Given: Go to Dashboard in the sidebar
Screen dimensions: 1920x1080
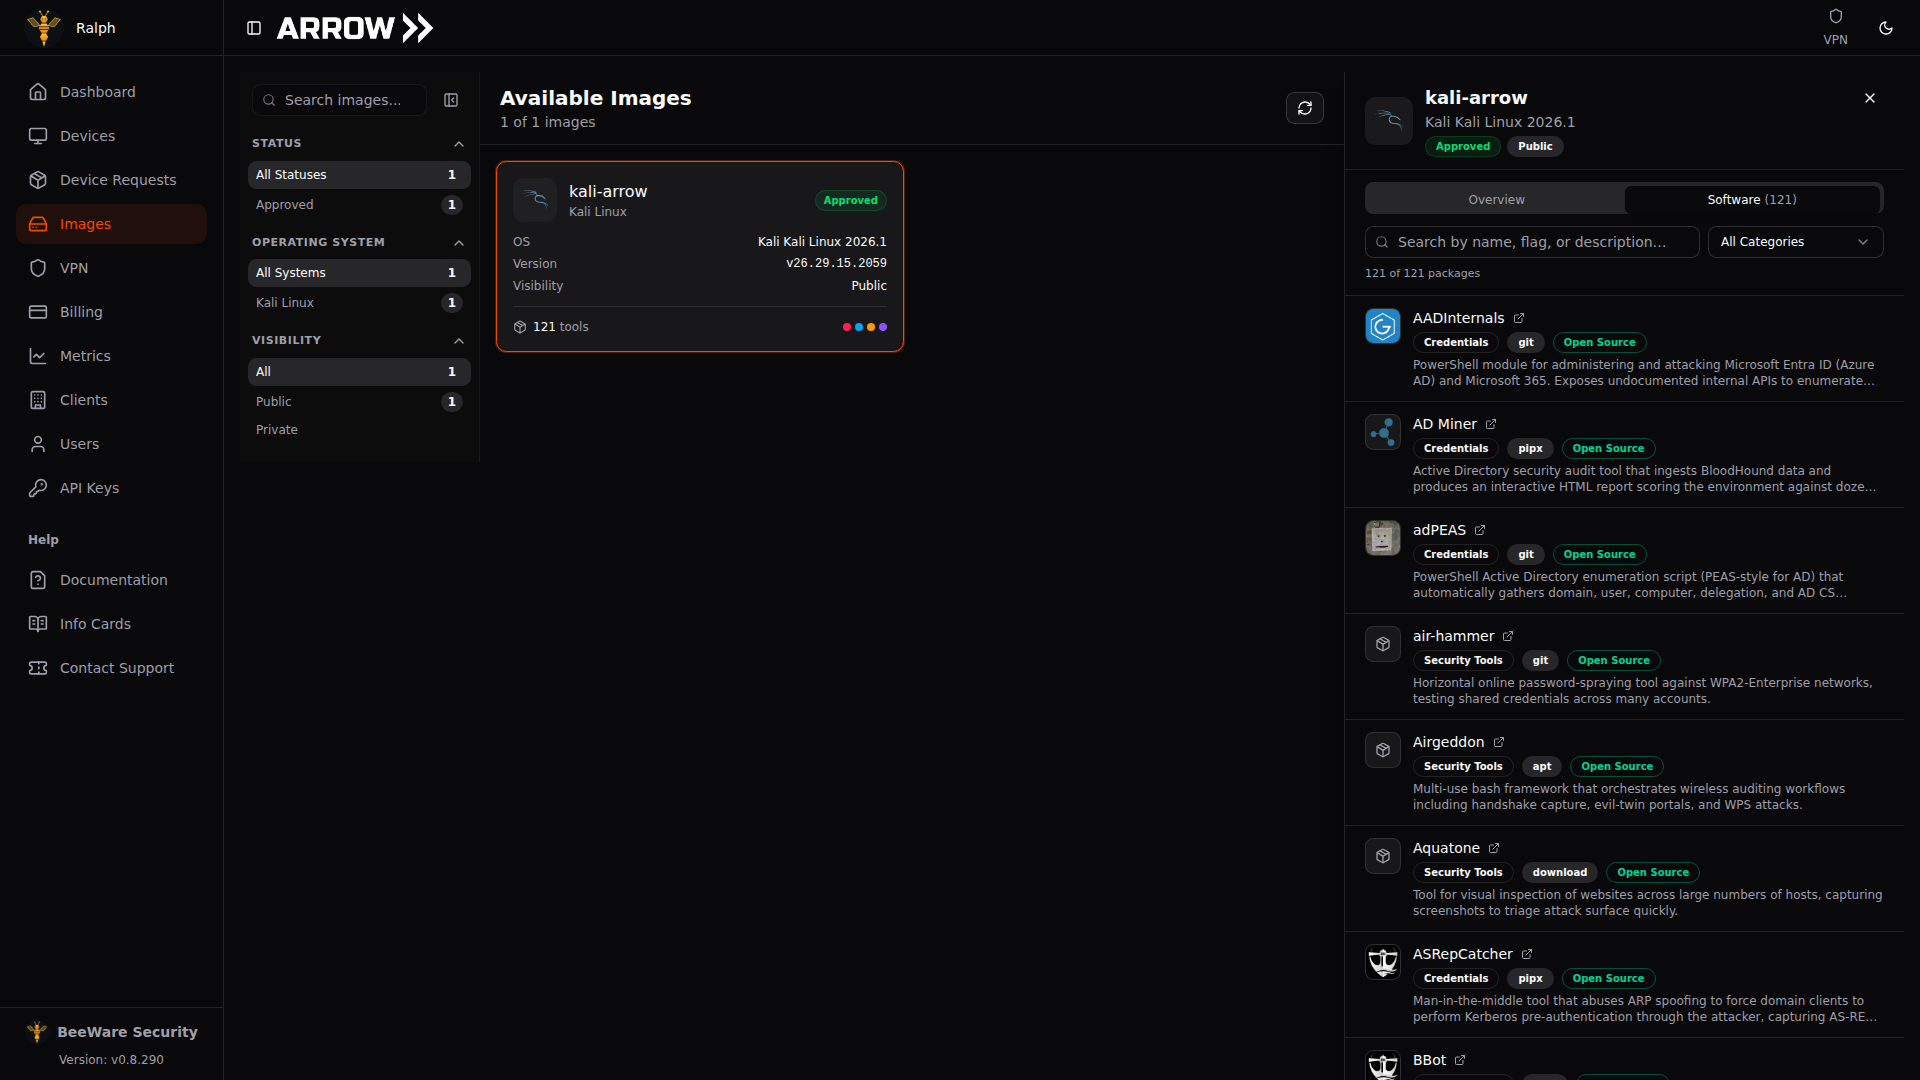Looking at the screenshot, I should (111, 92).
